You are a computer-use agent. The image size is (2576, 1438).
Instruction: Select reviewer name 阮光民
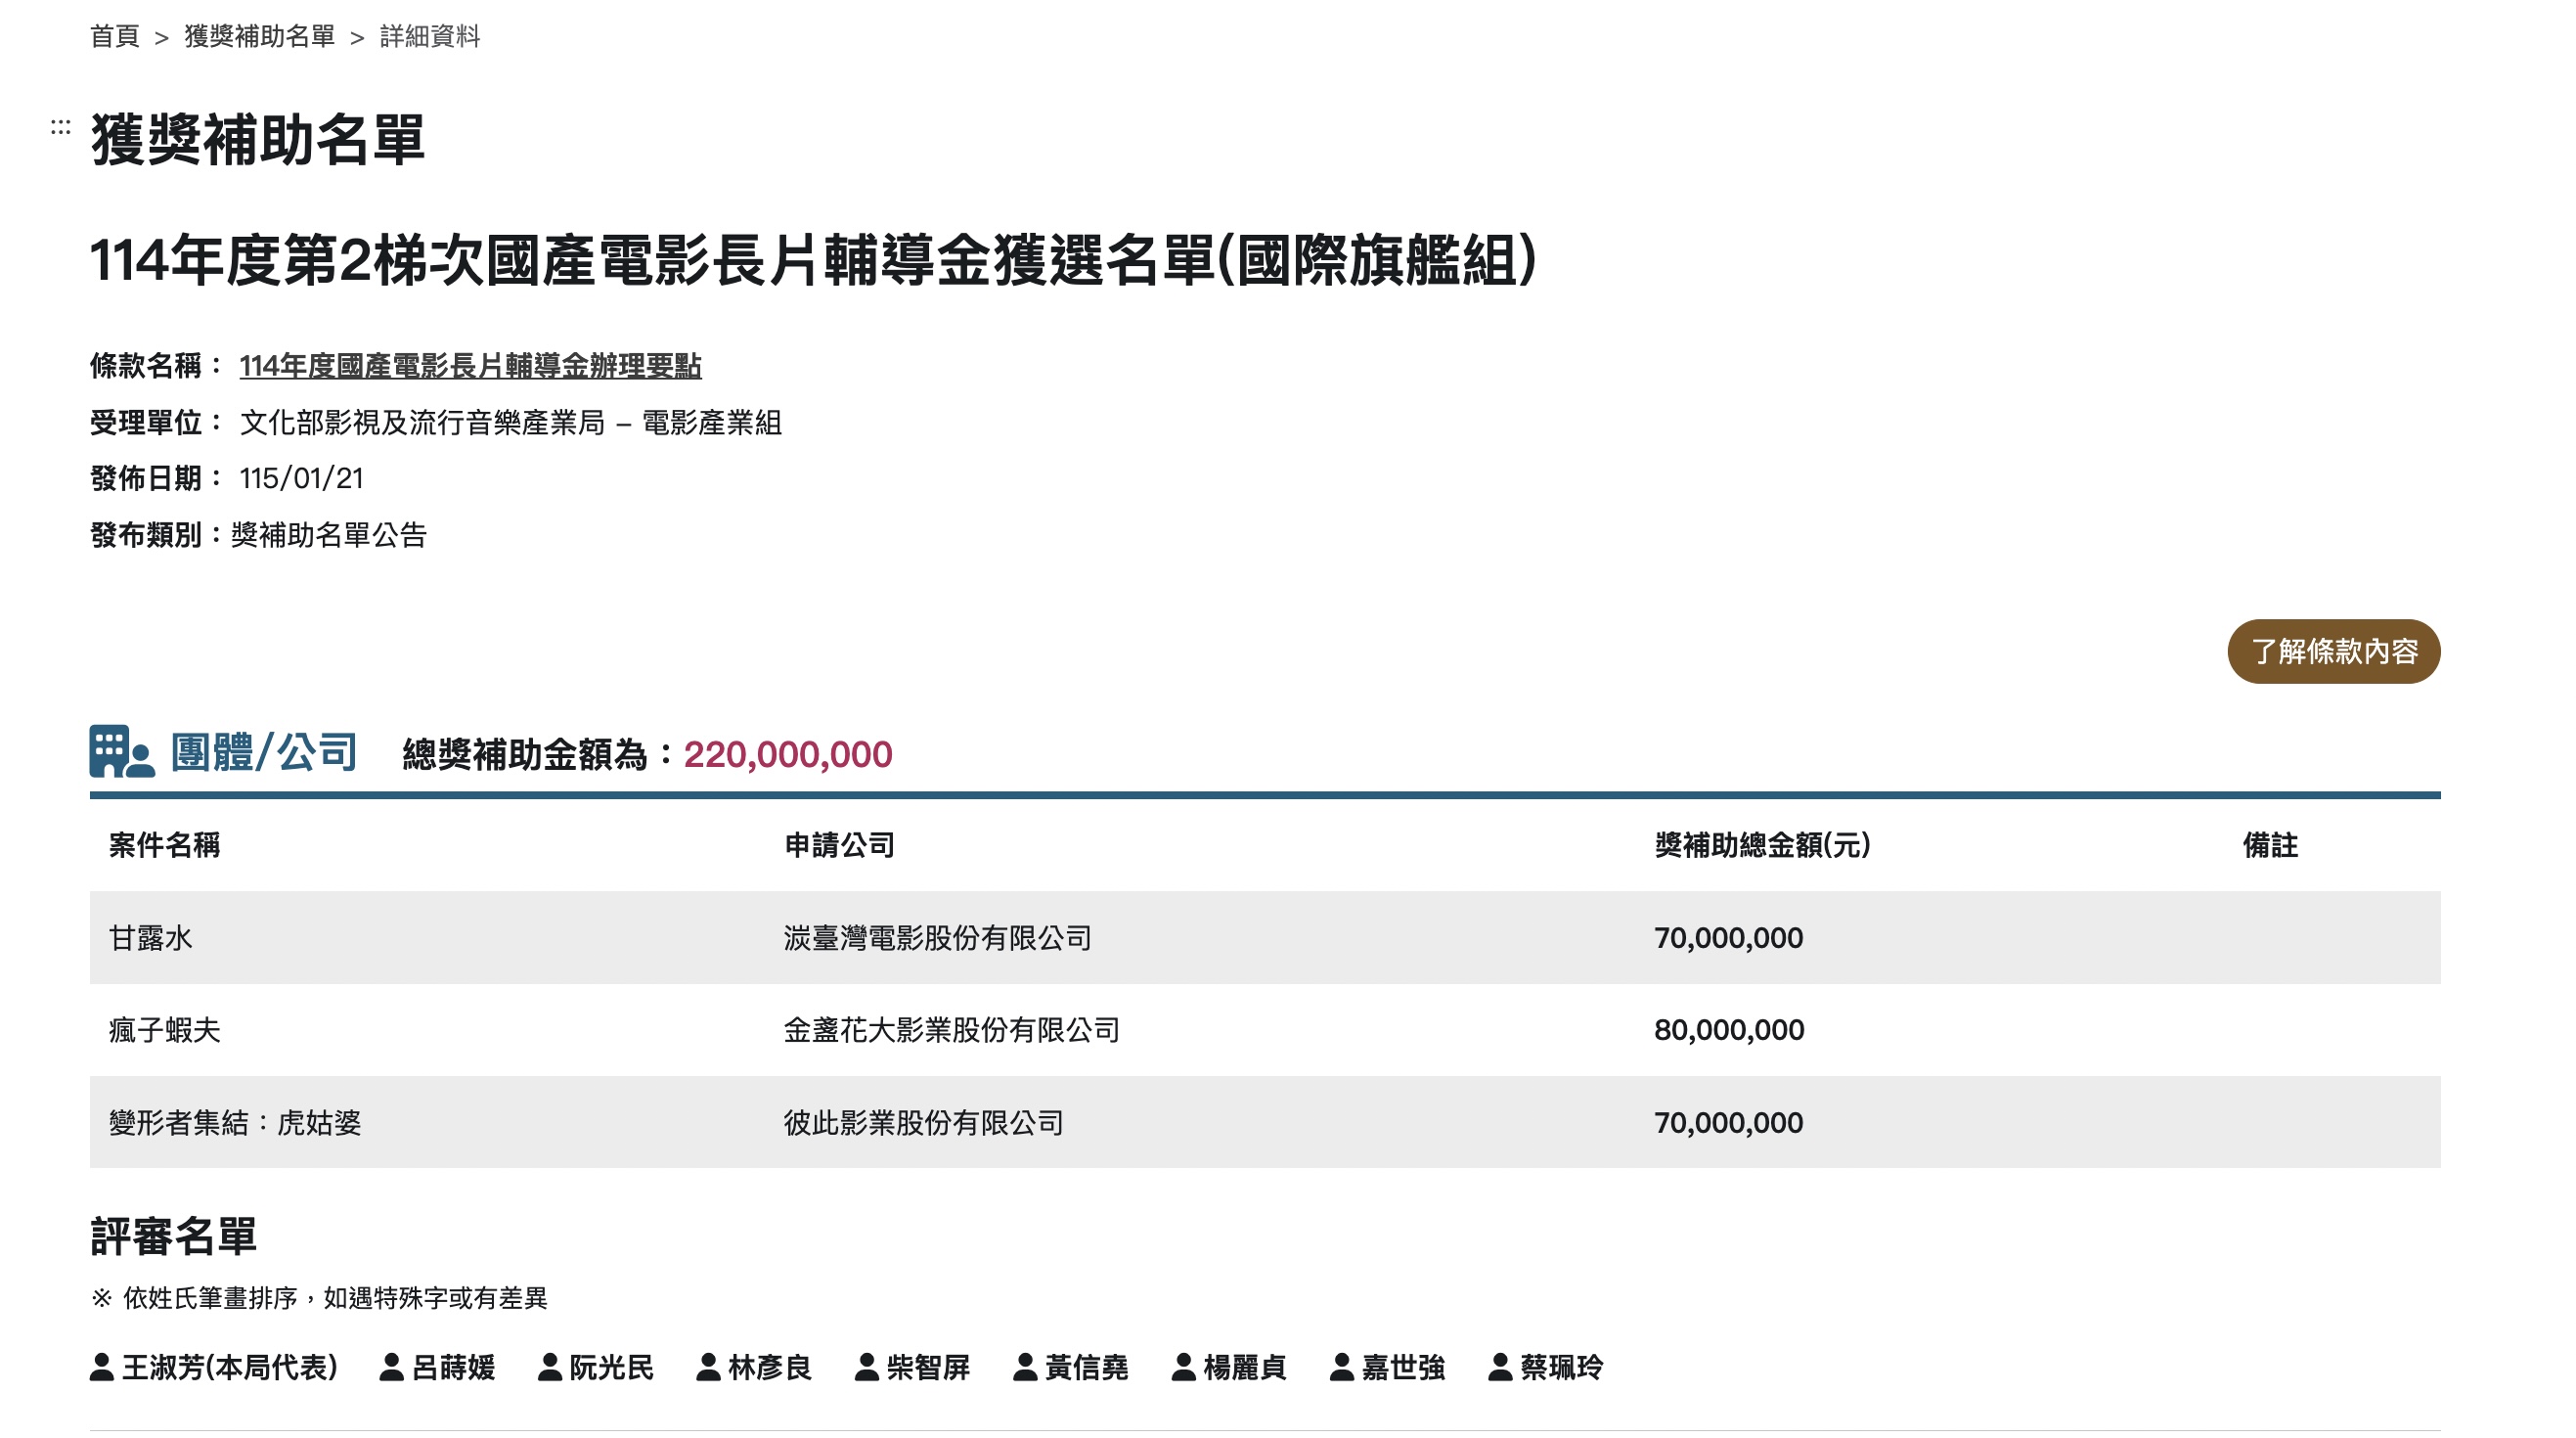point(612,1367)
